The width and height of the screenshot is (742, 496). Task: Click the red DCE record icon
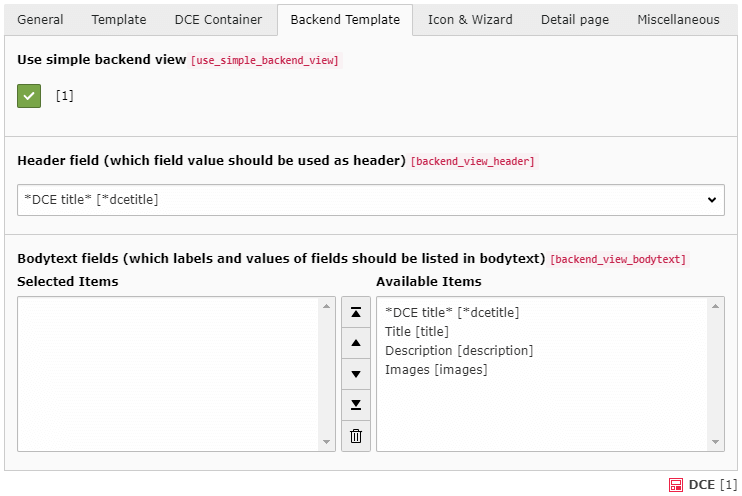(x=677, y=485)
